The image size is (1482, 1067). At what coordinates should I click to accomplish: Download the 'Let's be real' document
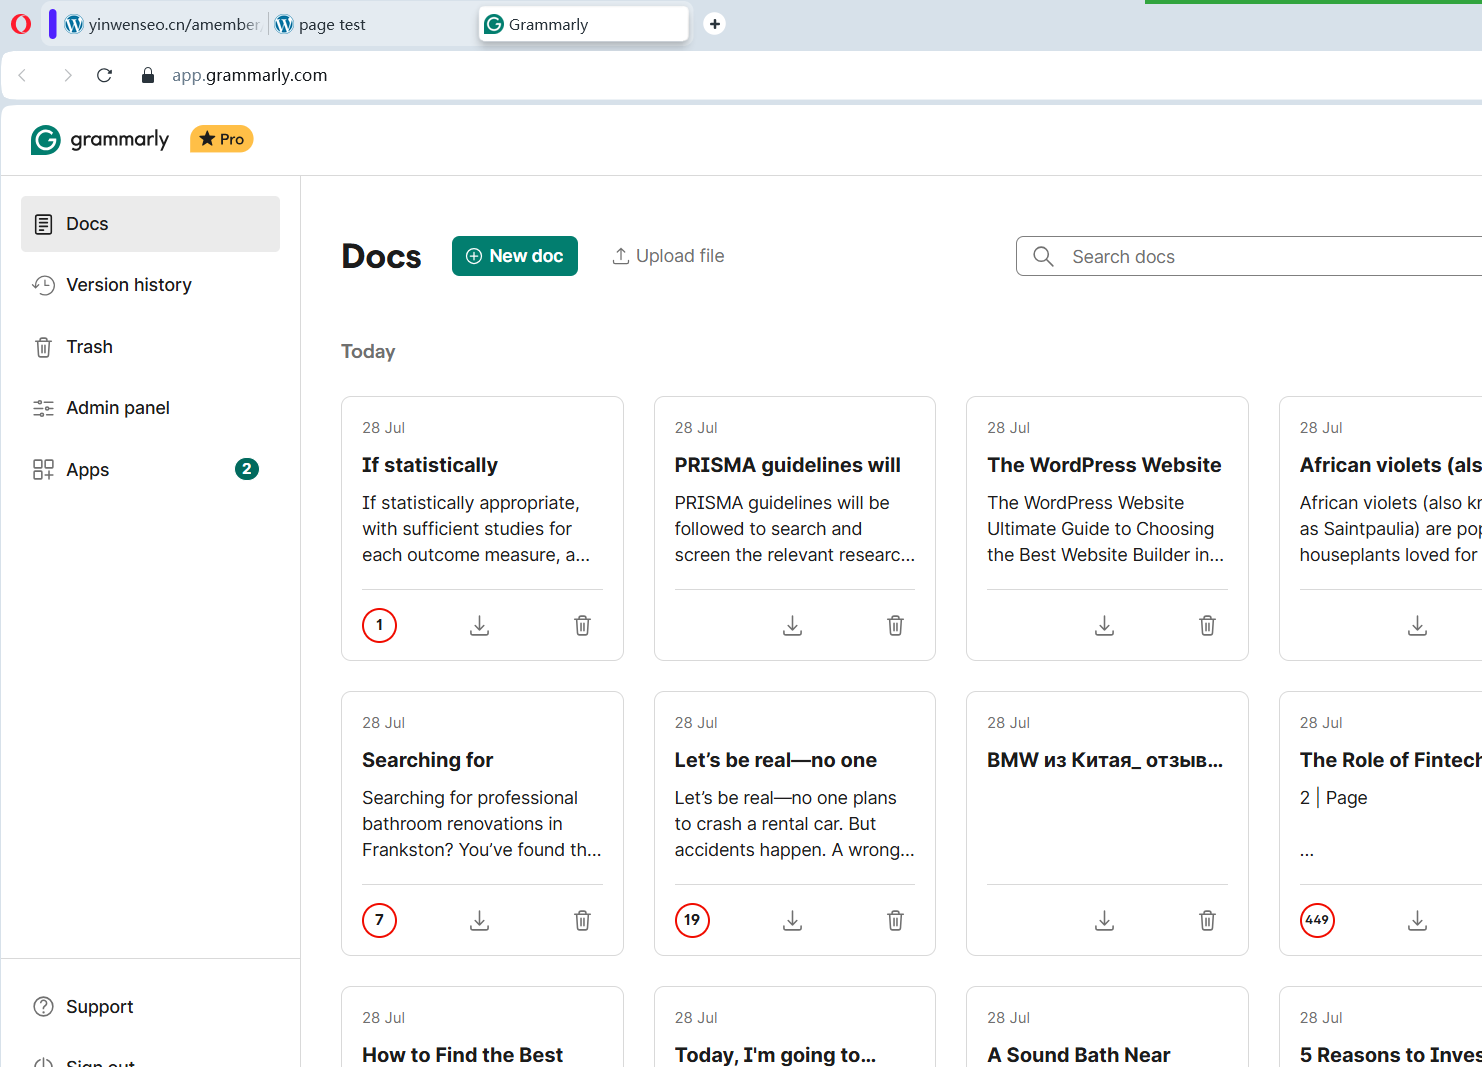792,920
